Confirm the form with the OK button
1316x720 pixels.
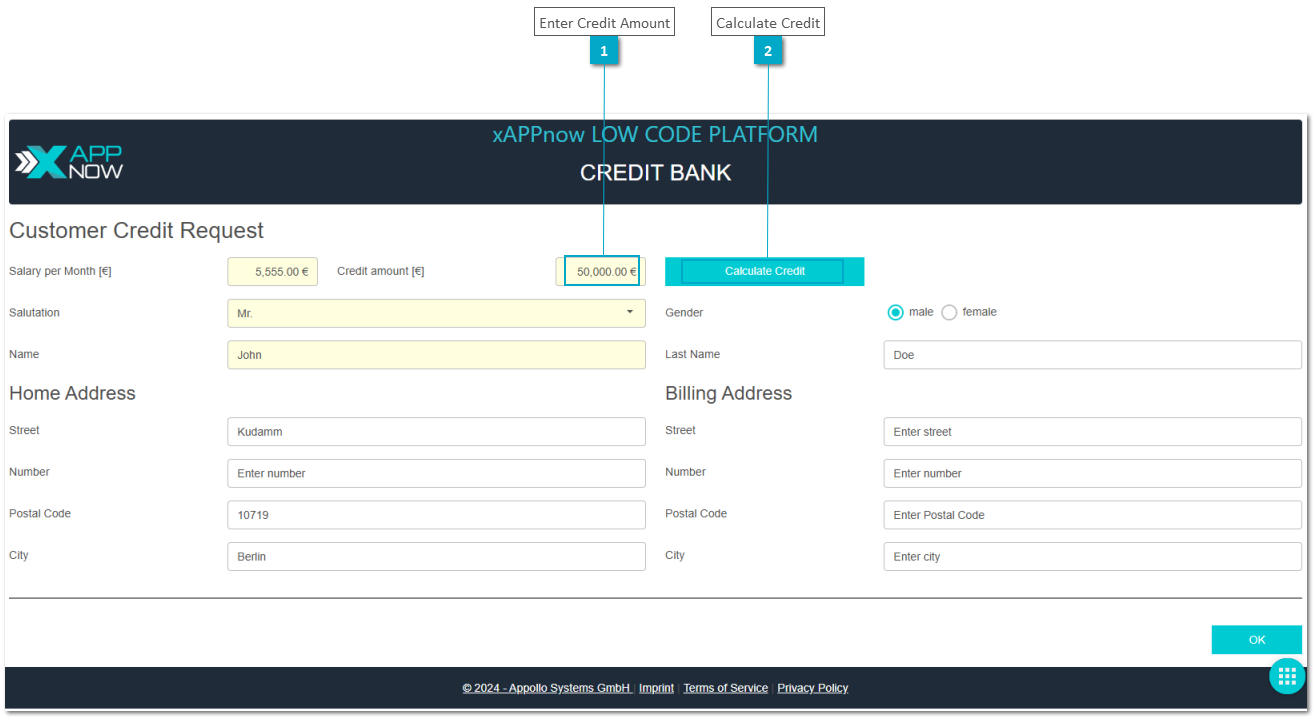click(1256, 640)
